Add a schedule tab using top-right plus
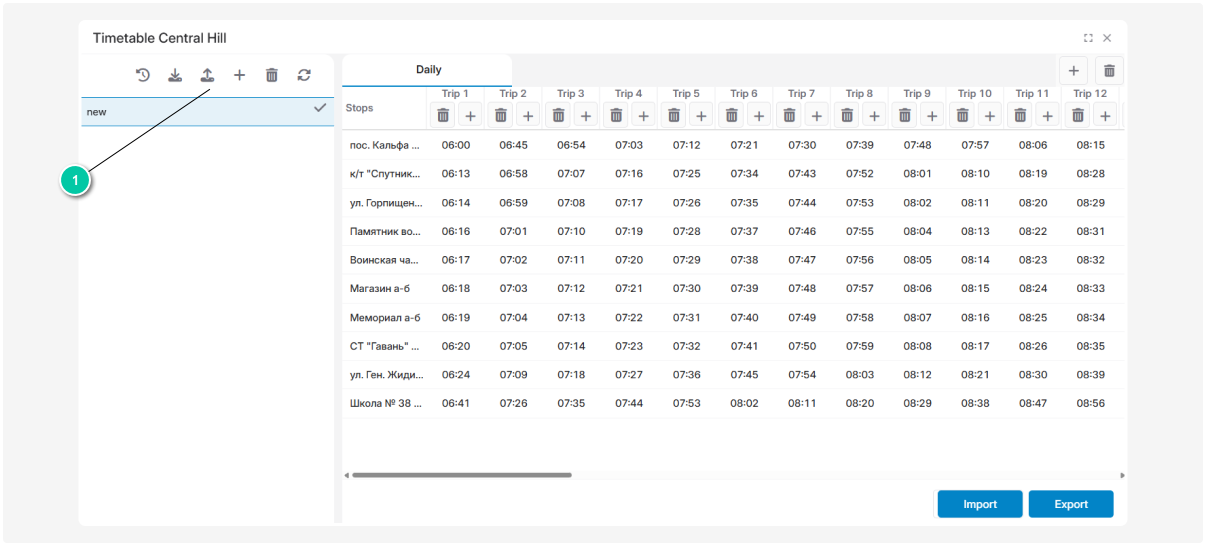The image size is (1206, 546). point(1073,70)
